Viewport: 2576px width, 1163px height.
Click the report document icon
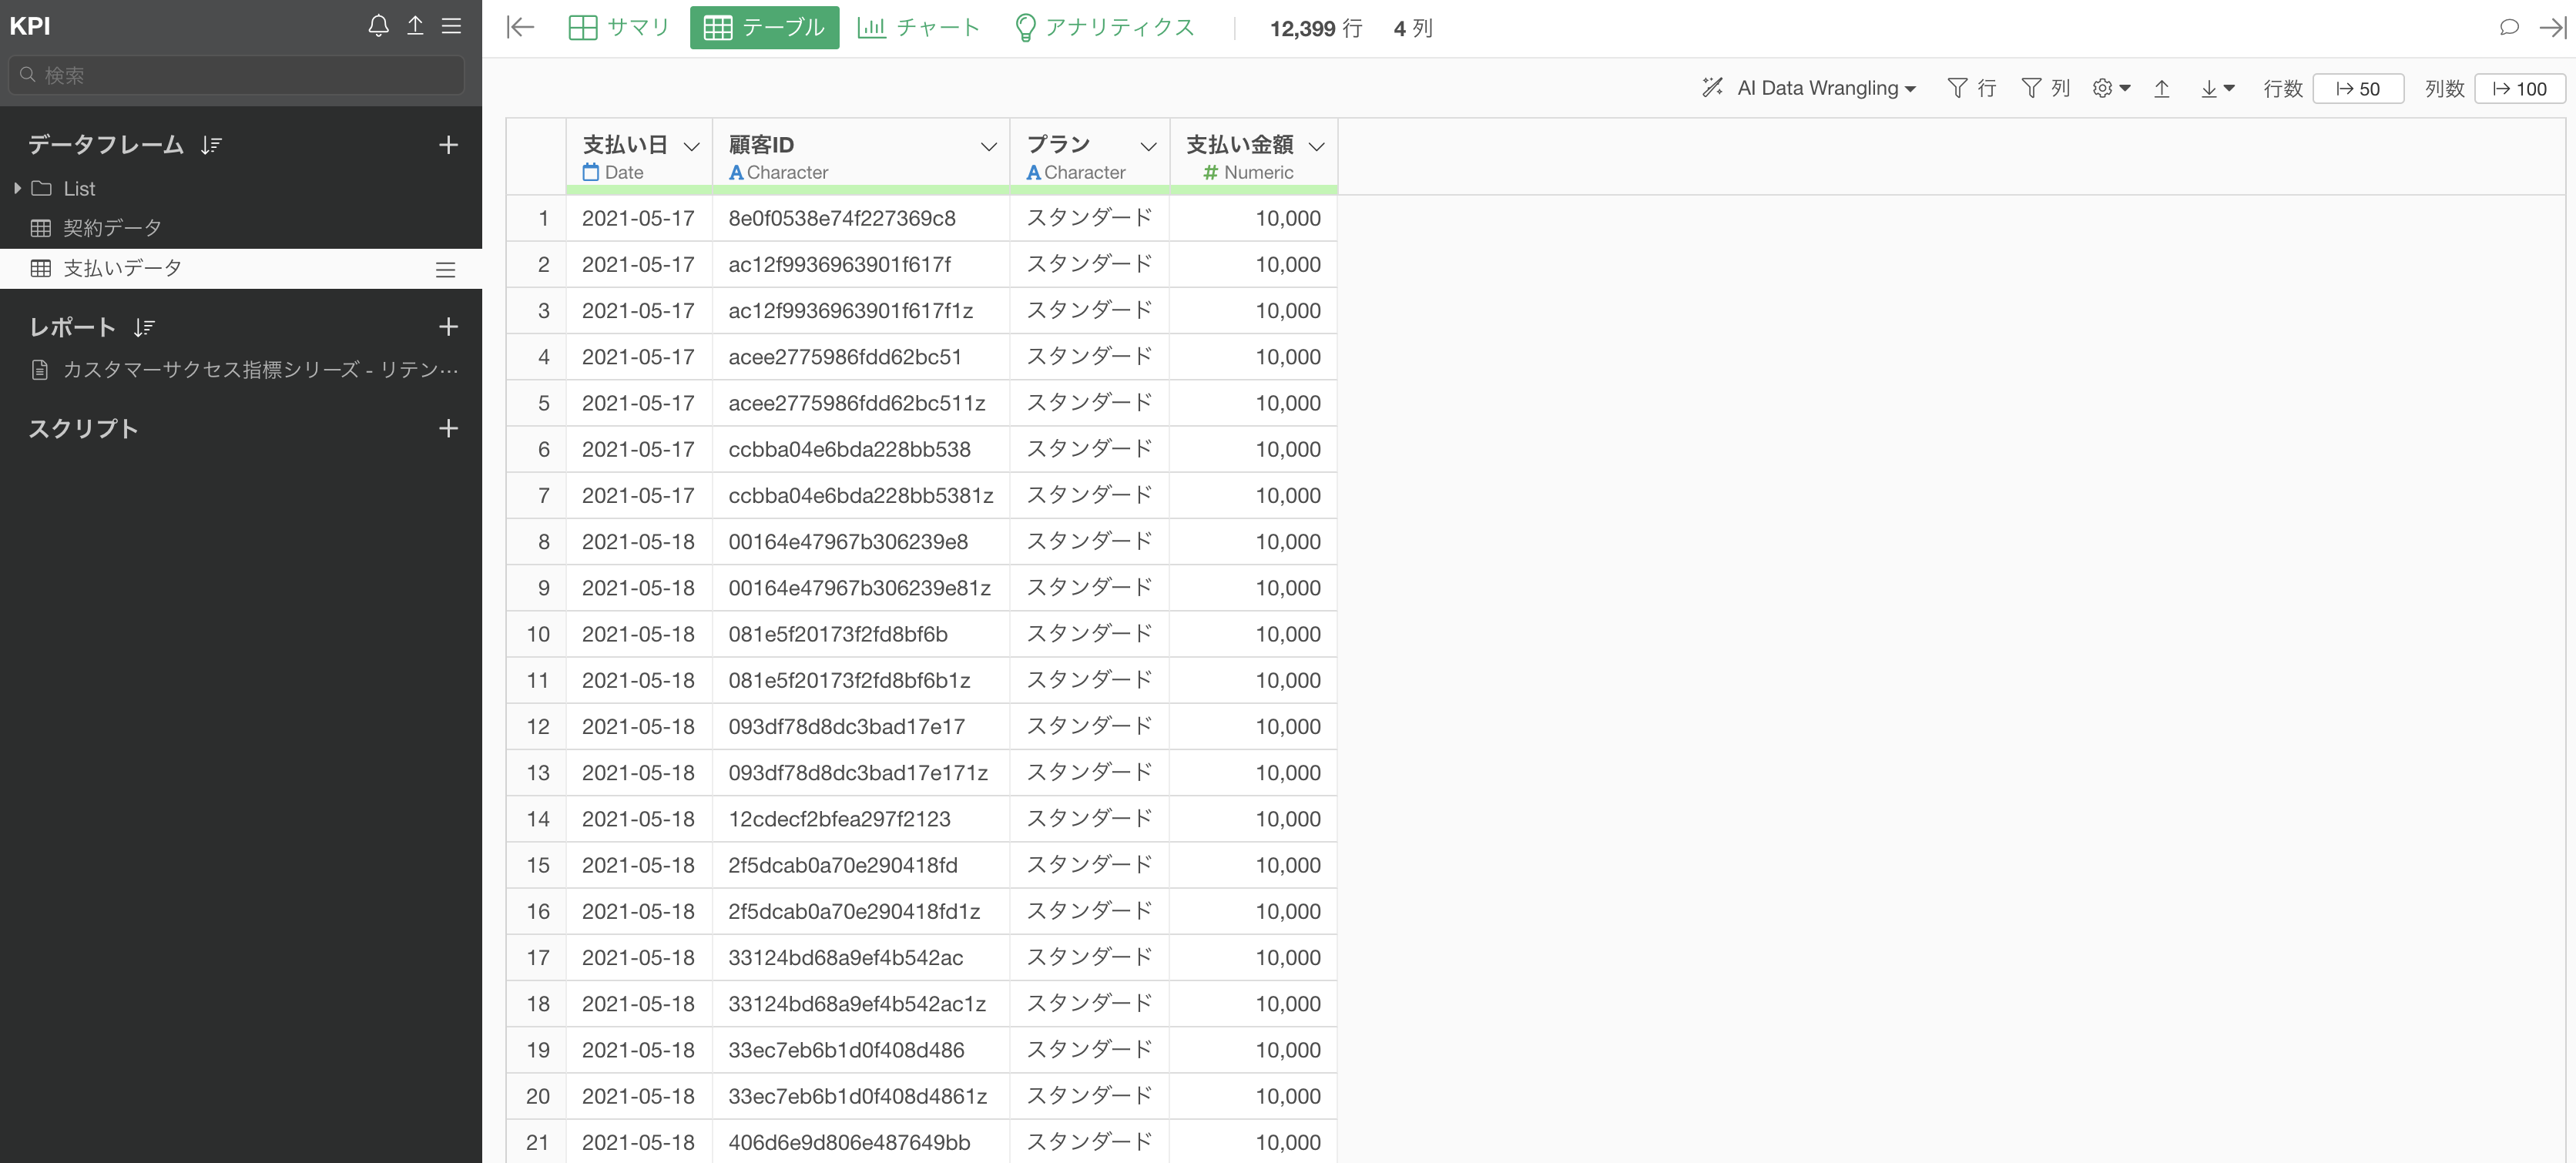coord(40,370)
